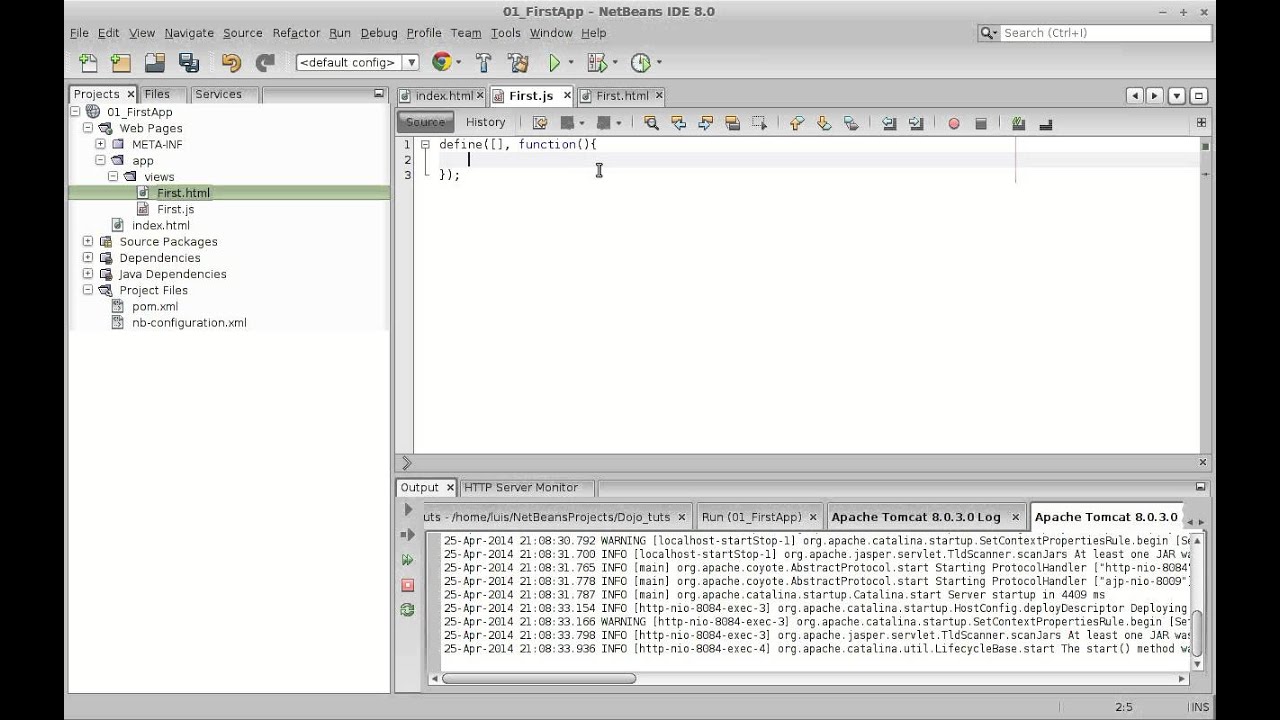1280x720 pixels.
Task: Click the Chrome browser icon in toolbar
Action: 441,62
